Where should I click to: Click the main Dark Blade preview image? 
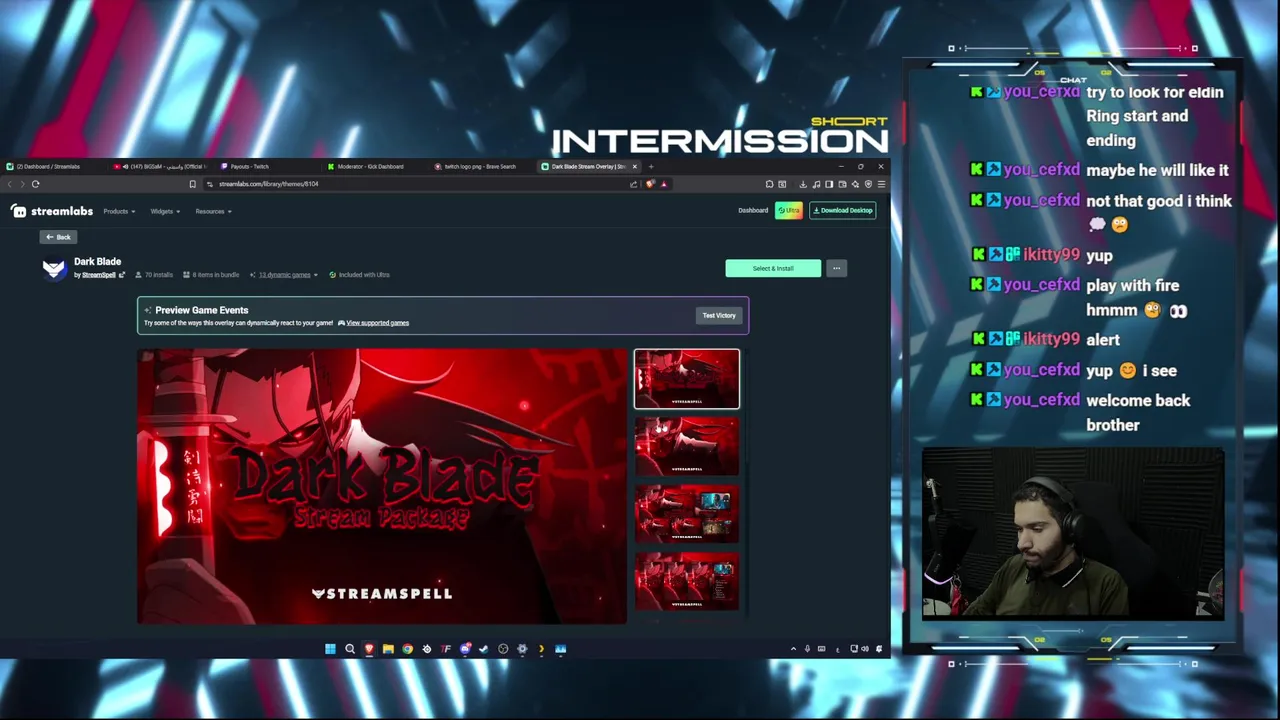click(382, 486)
